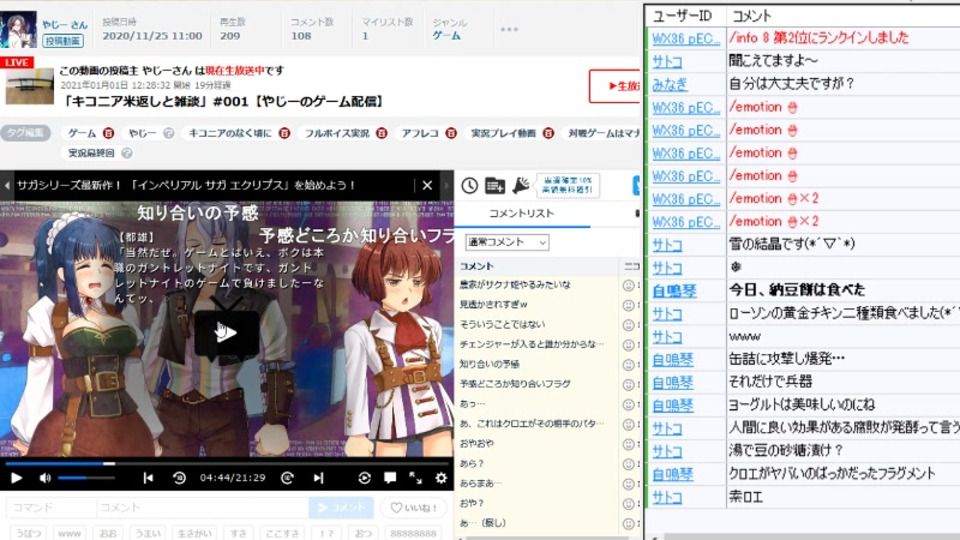Open watch-later clock icon
Image resolution: width=960 pixels, height=540 pixels.
(x=470, y=185)
